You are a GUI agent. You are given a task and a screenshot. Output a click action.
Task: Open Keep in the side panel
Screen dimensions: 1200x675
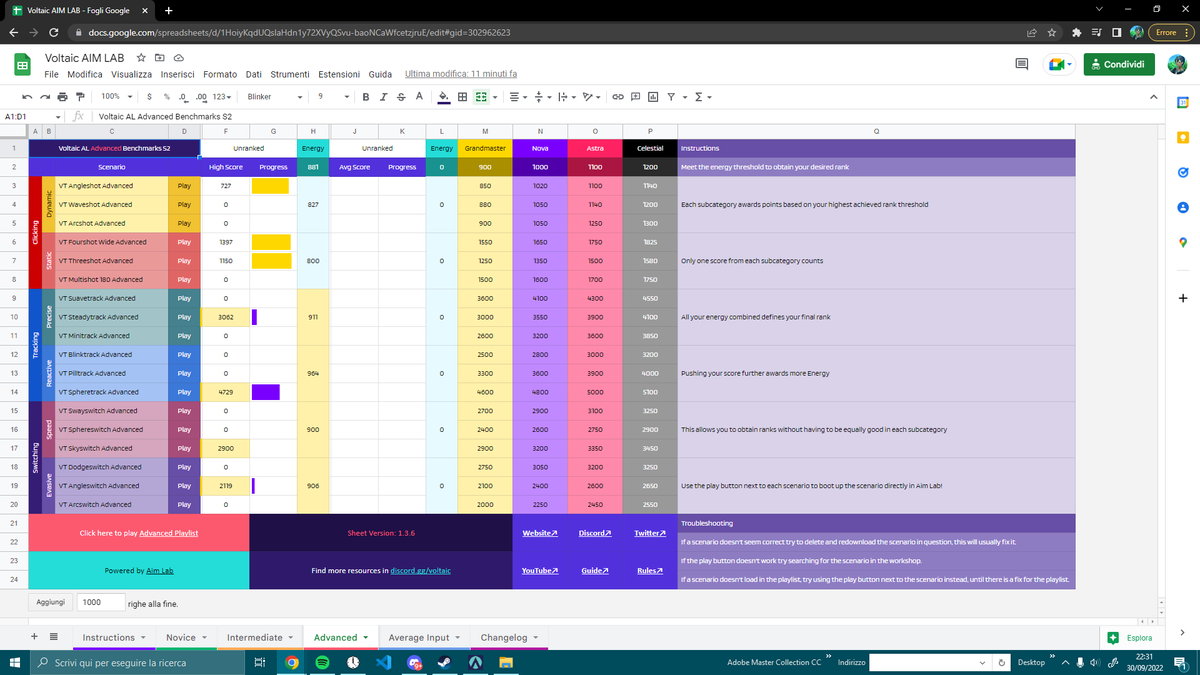pos(1182,137)
